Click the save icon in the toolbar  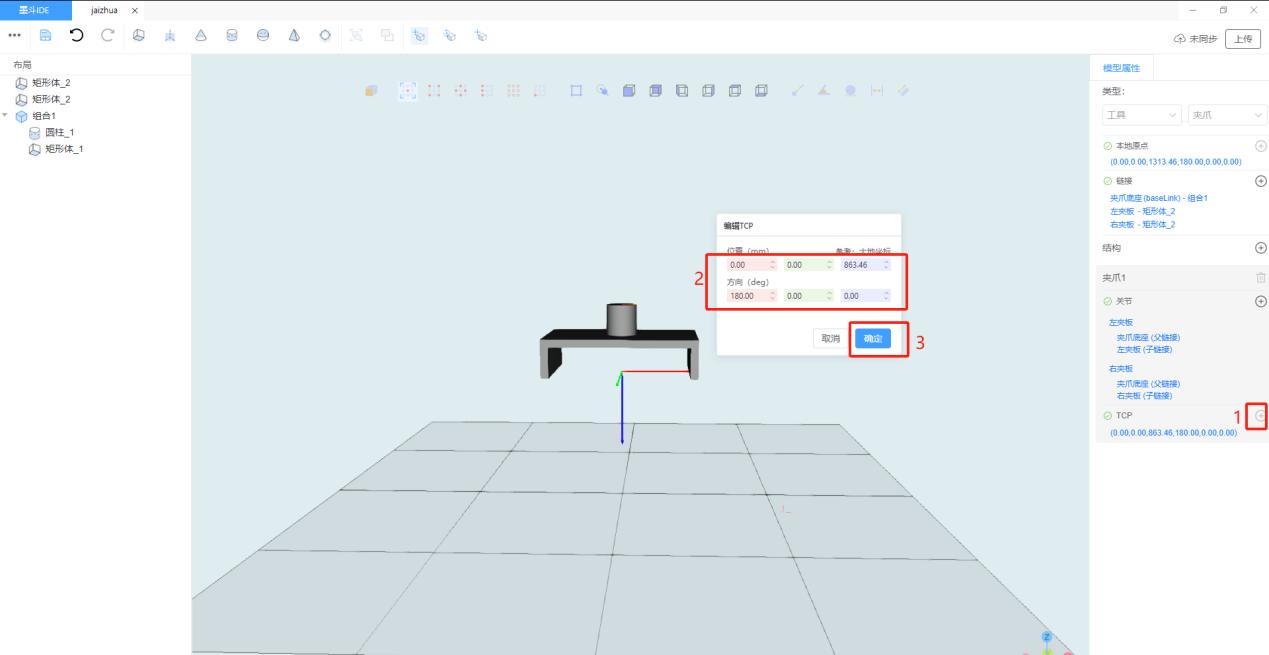click(x=45, y=35)
